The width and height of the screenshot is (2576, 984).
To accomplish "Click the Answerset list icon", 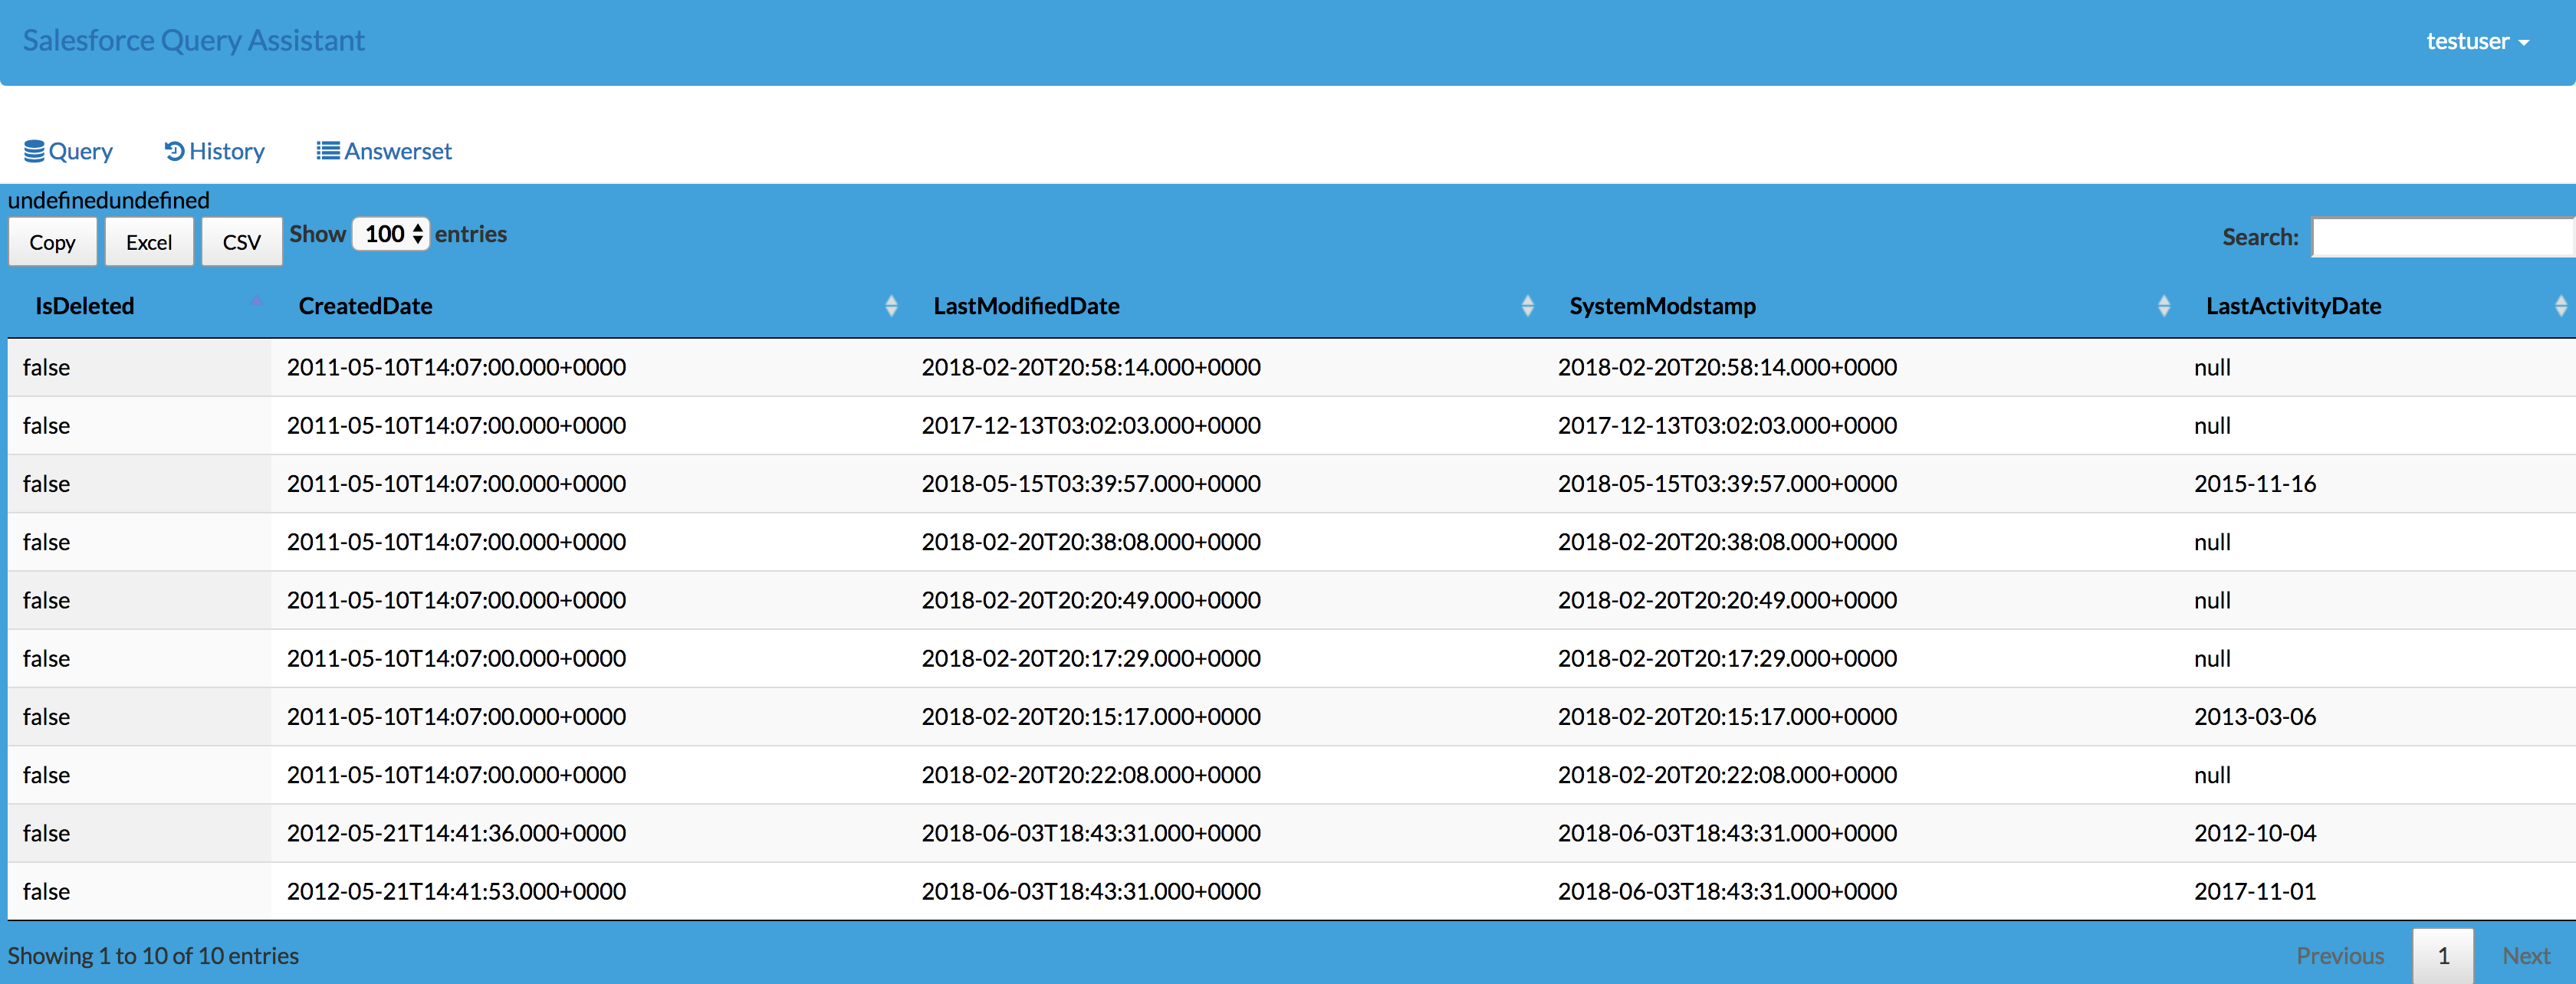I will pyautogui.click(x=327, y=151).
